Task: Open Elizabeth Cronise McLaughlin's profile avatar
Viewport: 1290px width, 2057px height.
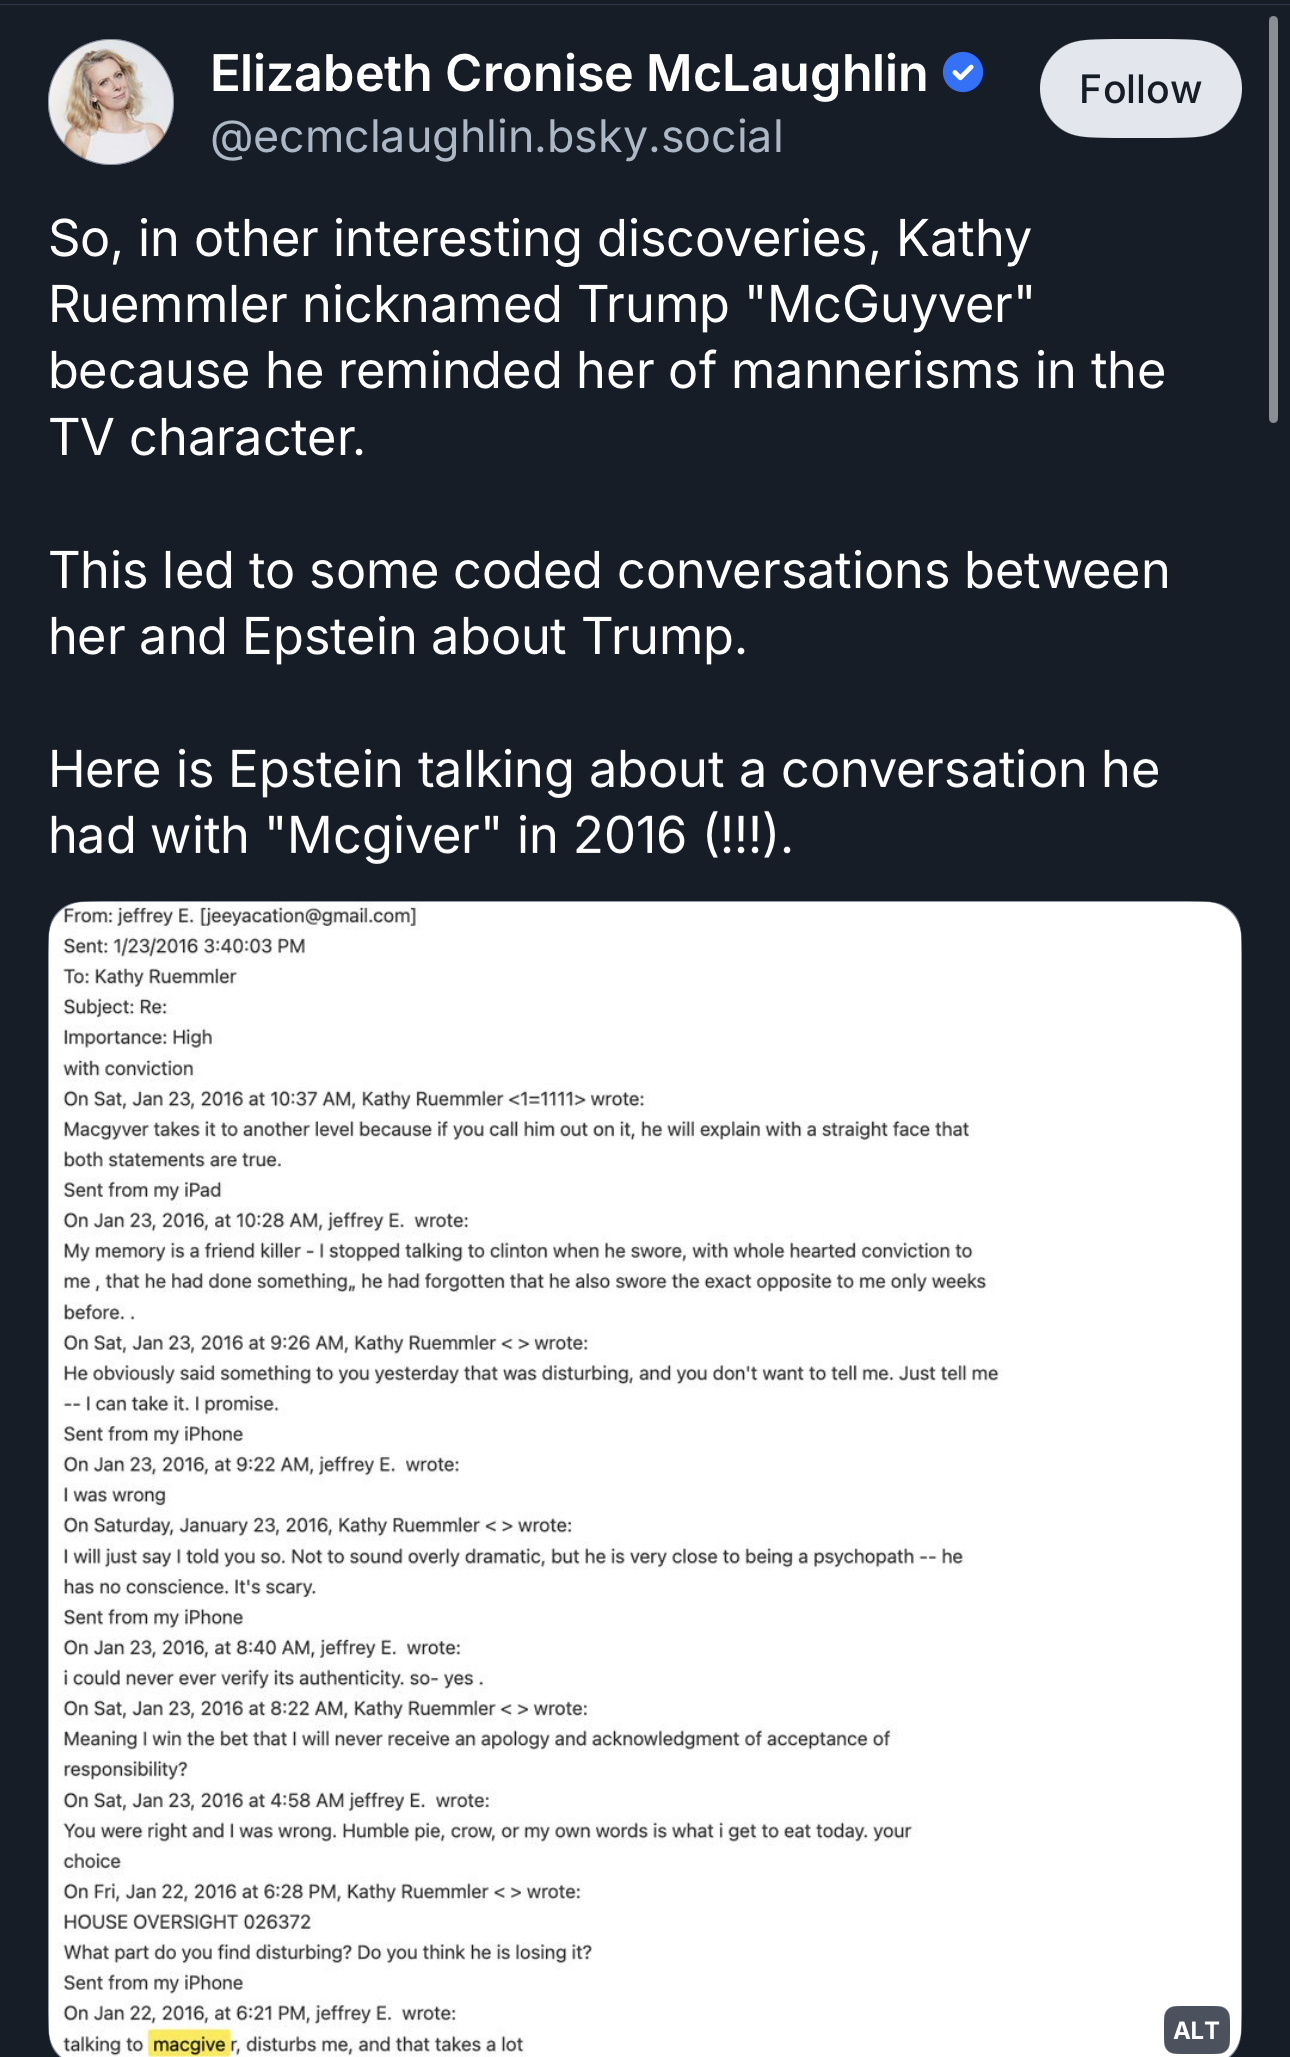Action: pos(111,102)
